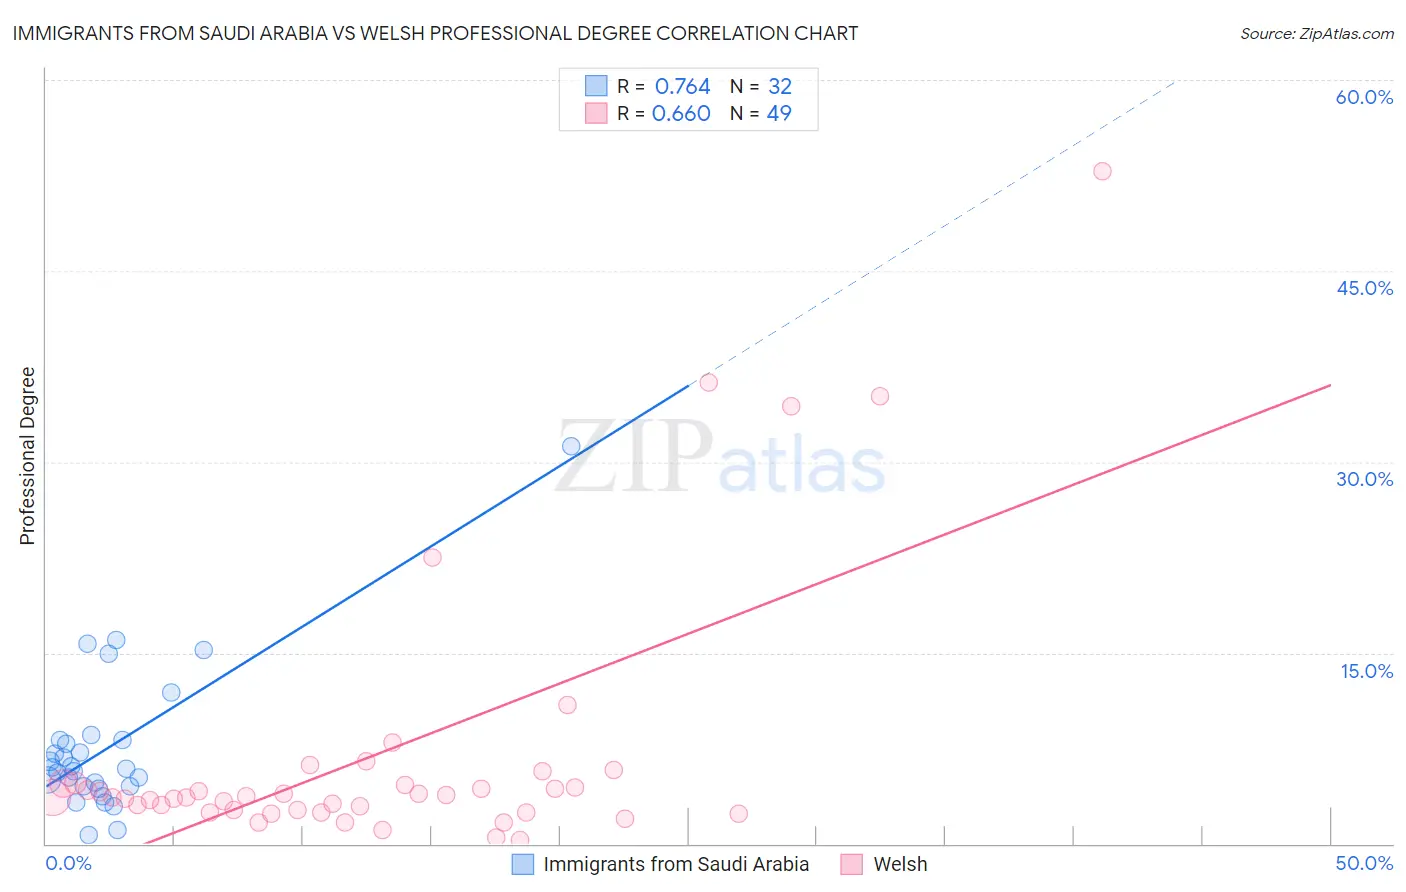Toggle the Immigrants from Saudi Arabia series label
This screenshot has height=892, width=1406.
(676, 864)
